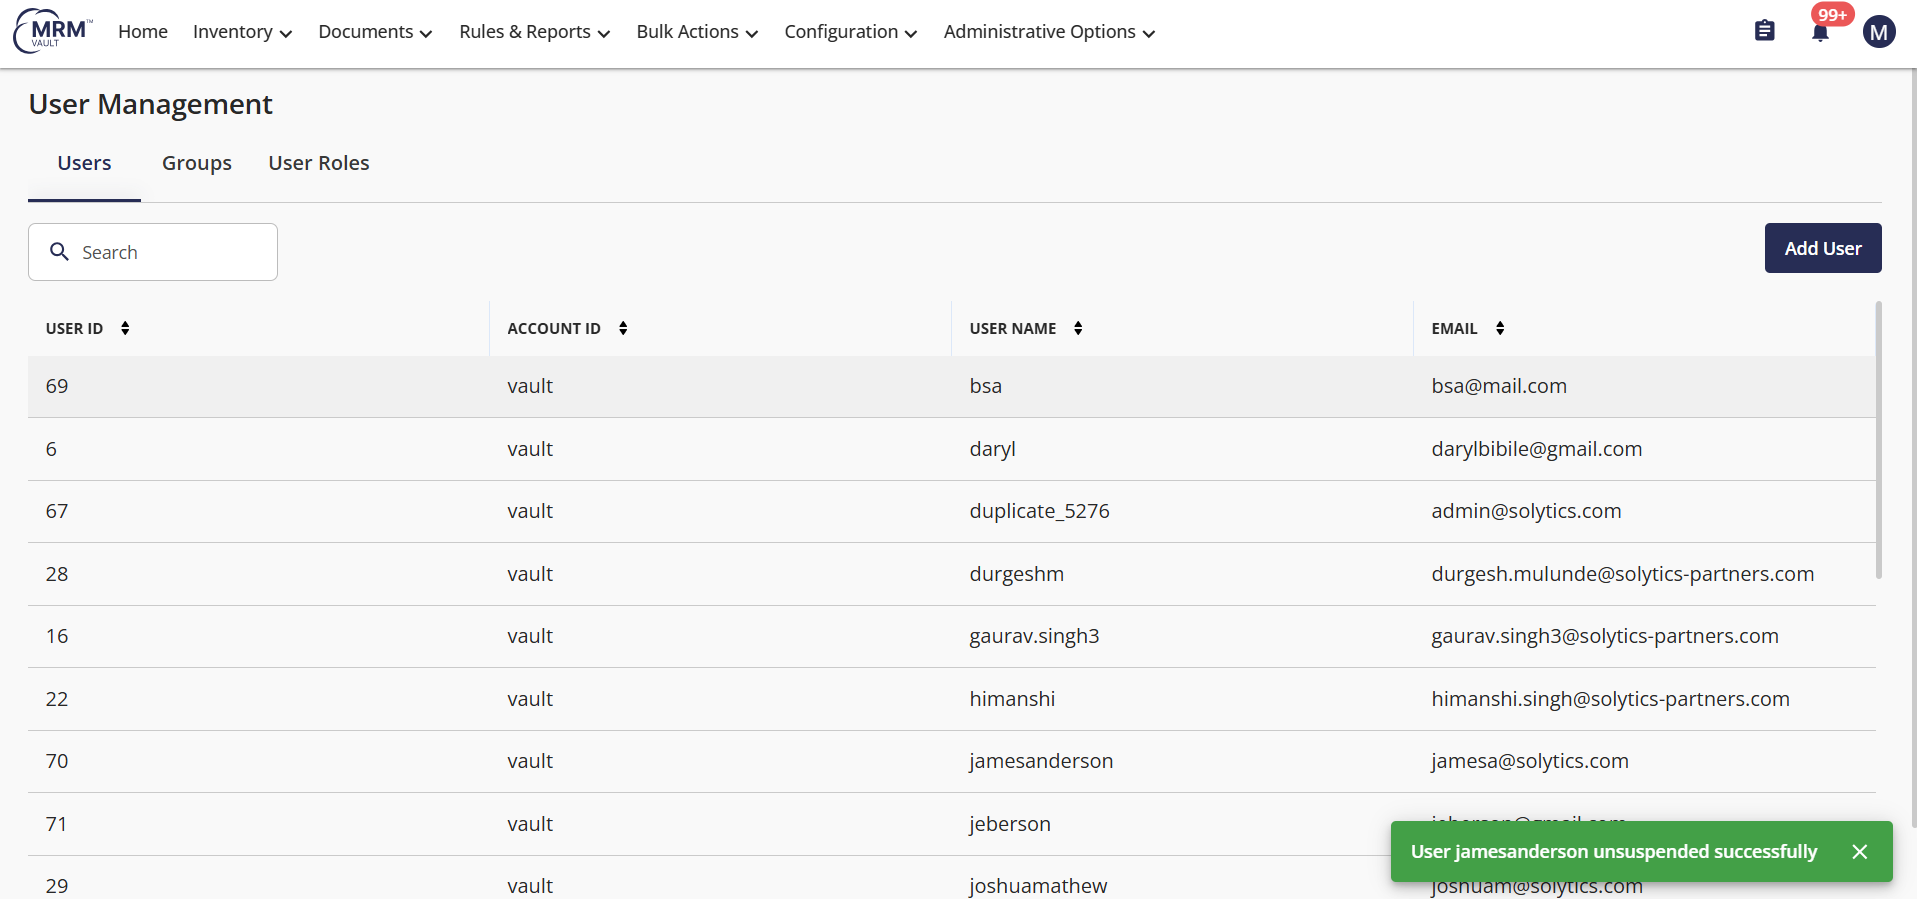Switch to the Groups tab
Screen dimensions: 1917x899
click(197, 163)
